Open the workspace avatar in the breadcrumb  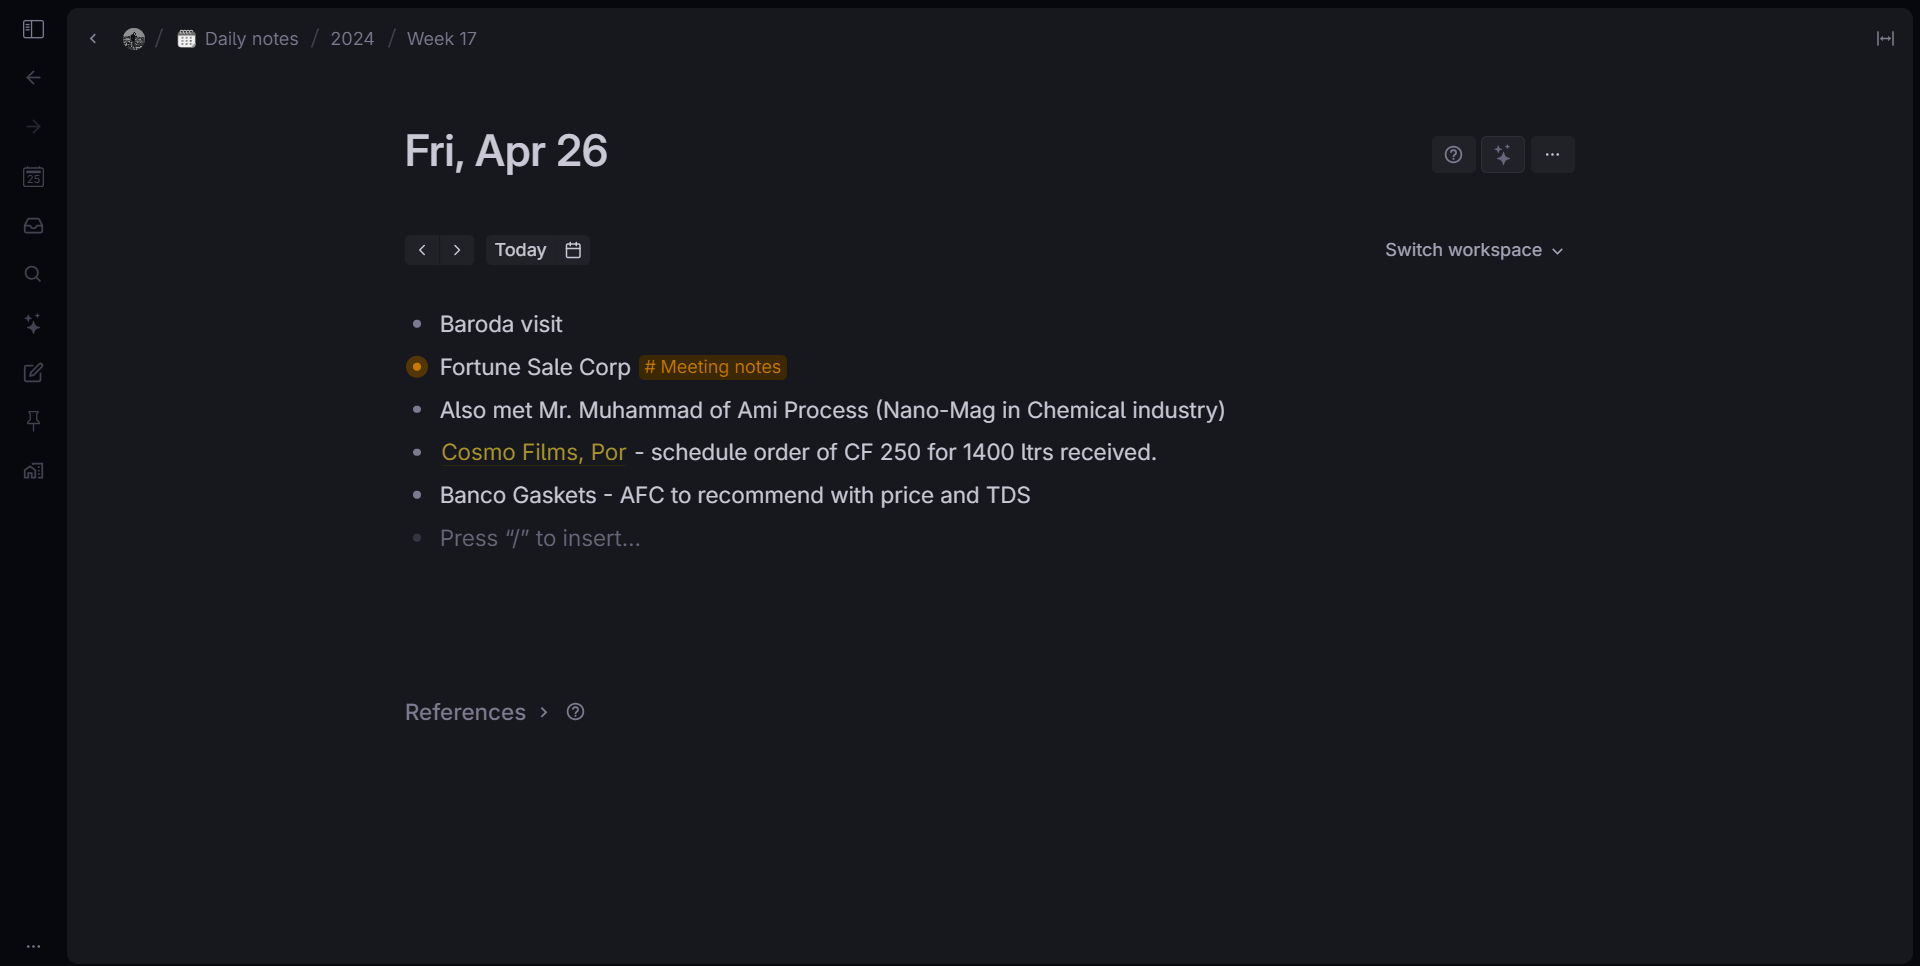tap(134, 39)
